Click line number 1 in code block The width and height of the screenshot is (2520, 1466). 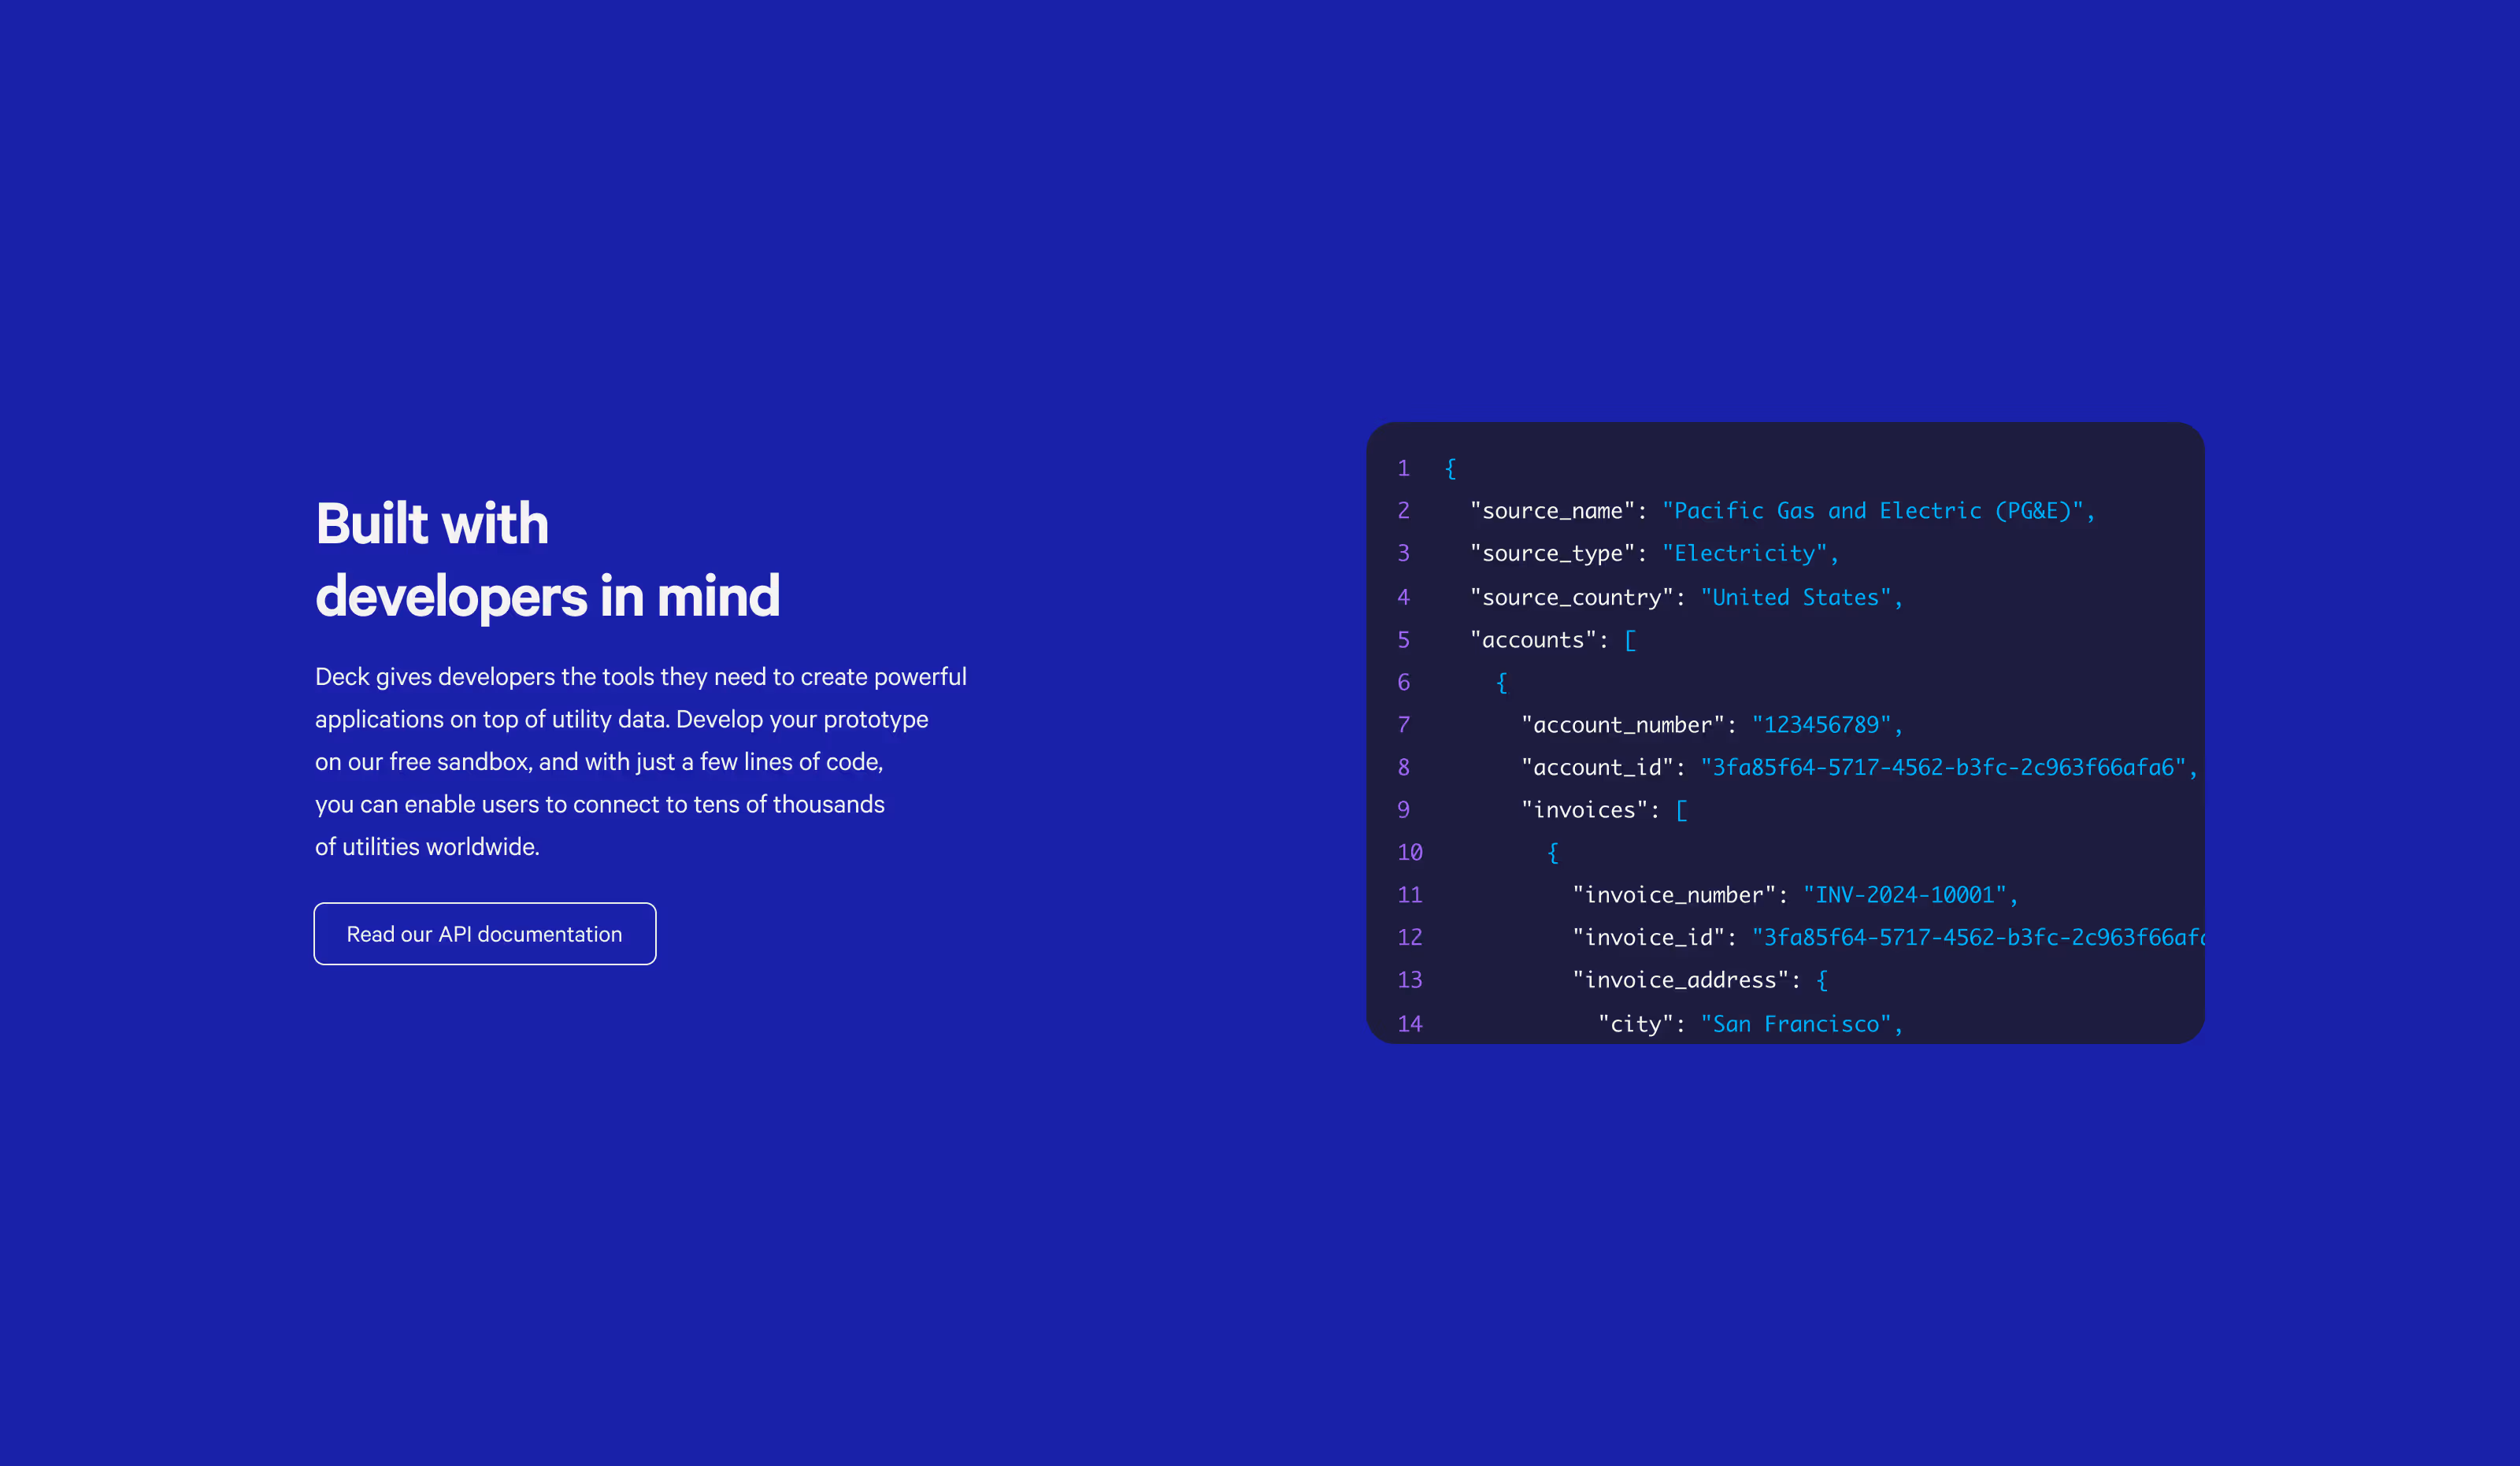coord(1404,468)
